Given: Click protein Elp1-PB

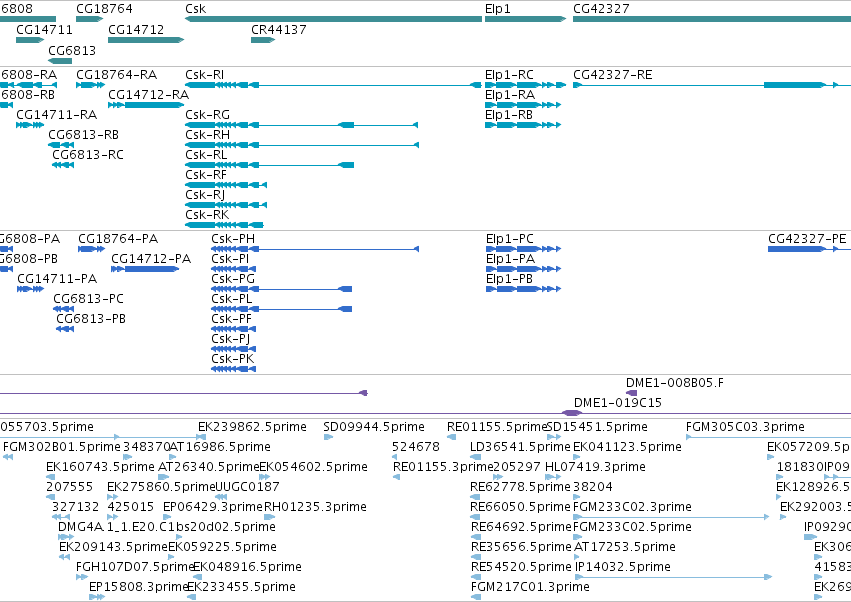Looking at the screenshot, I should pyautogui.click(x=509, y=279).
